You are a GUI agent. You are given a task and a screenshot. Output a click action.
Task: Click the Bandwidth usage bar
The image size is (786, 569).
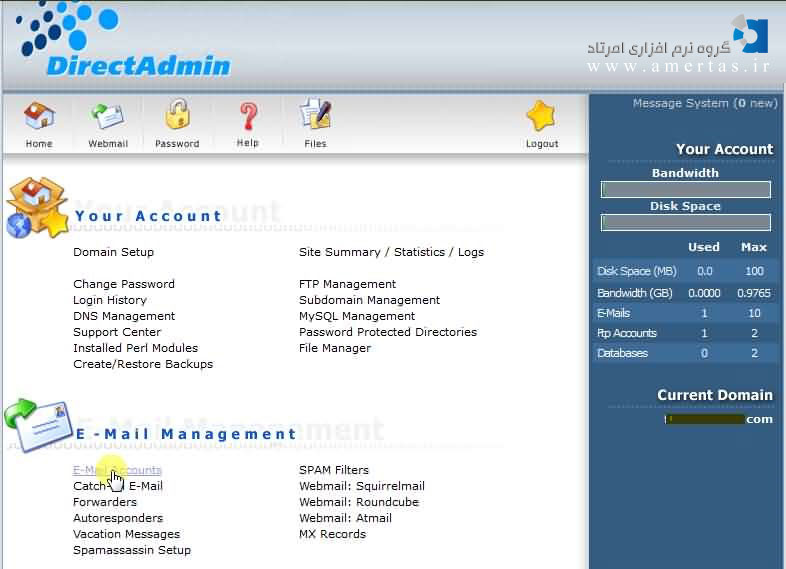(685, 190)
